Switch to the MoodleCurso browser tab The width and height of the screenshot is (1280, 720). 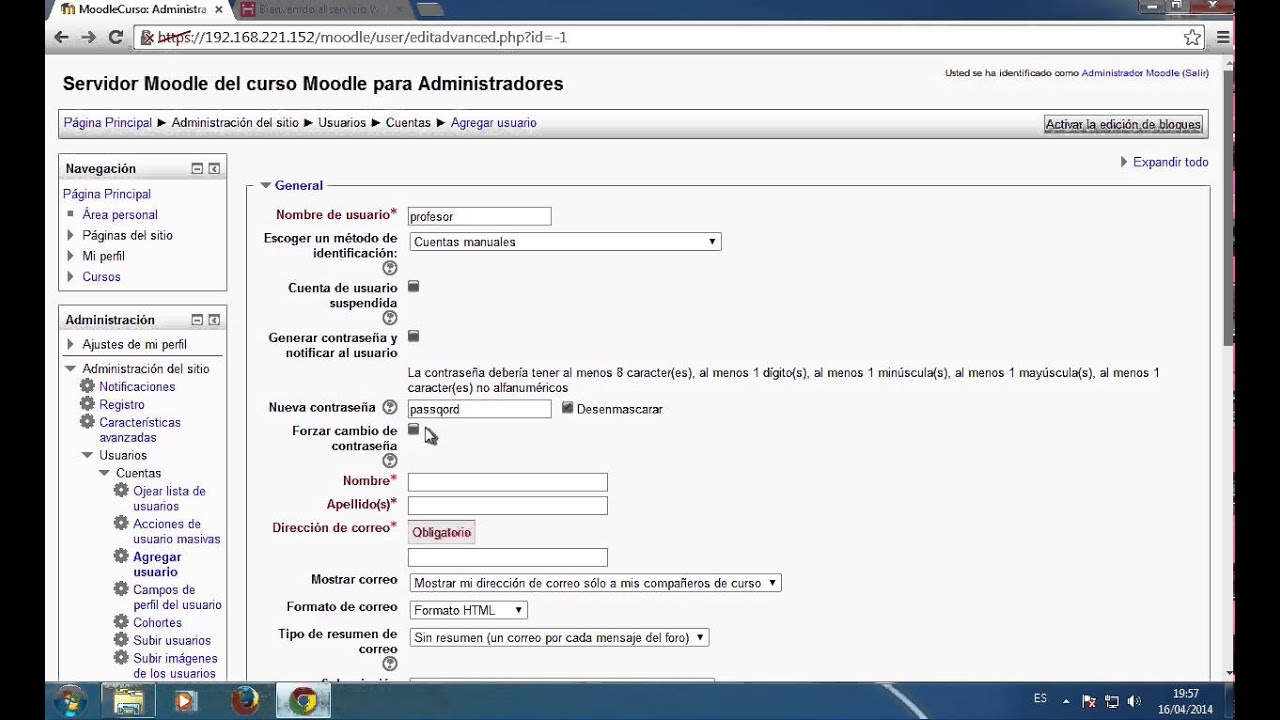[140, 9]
